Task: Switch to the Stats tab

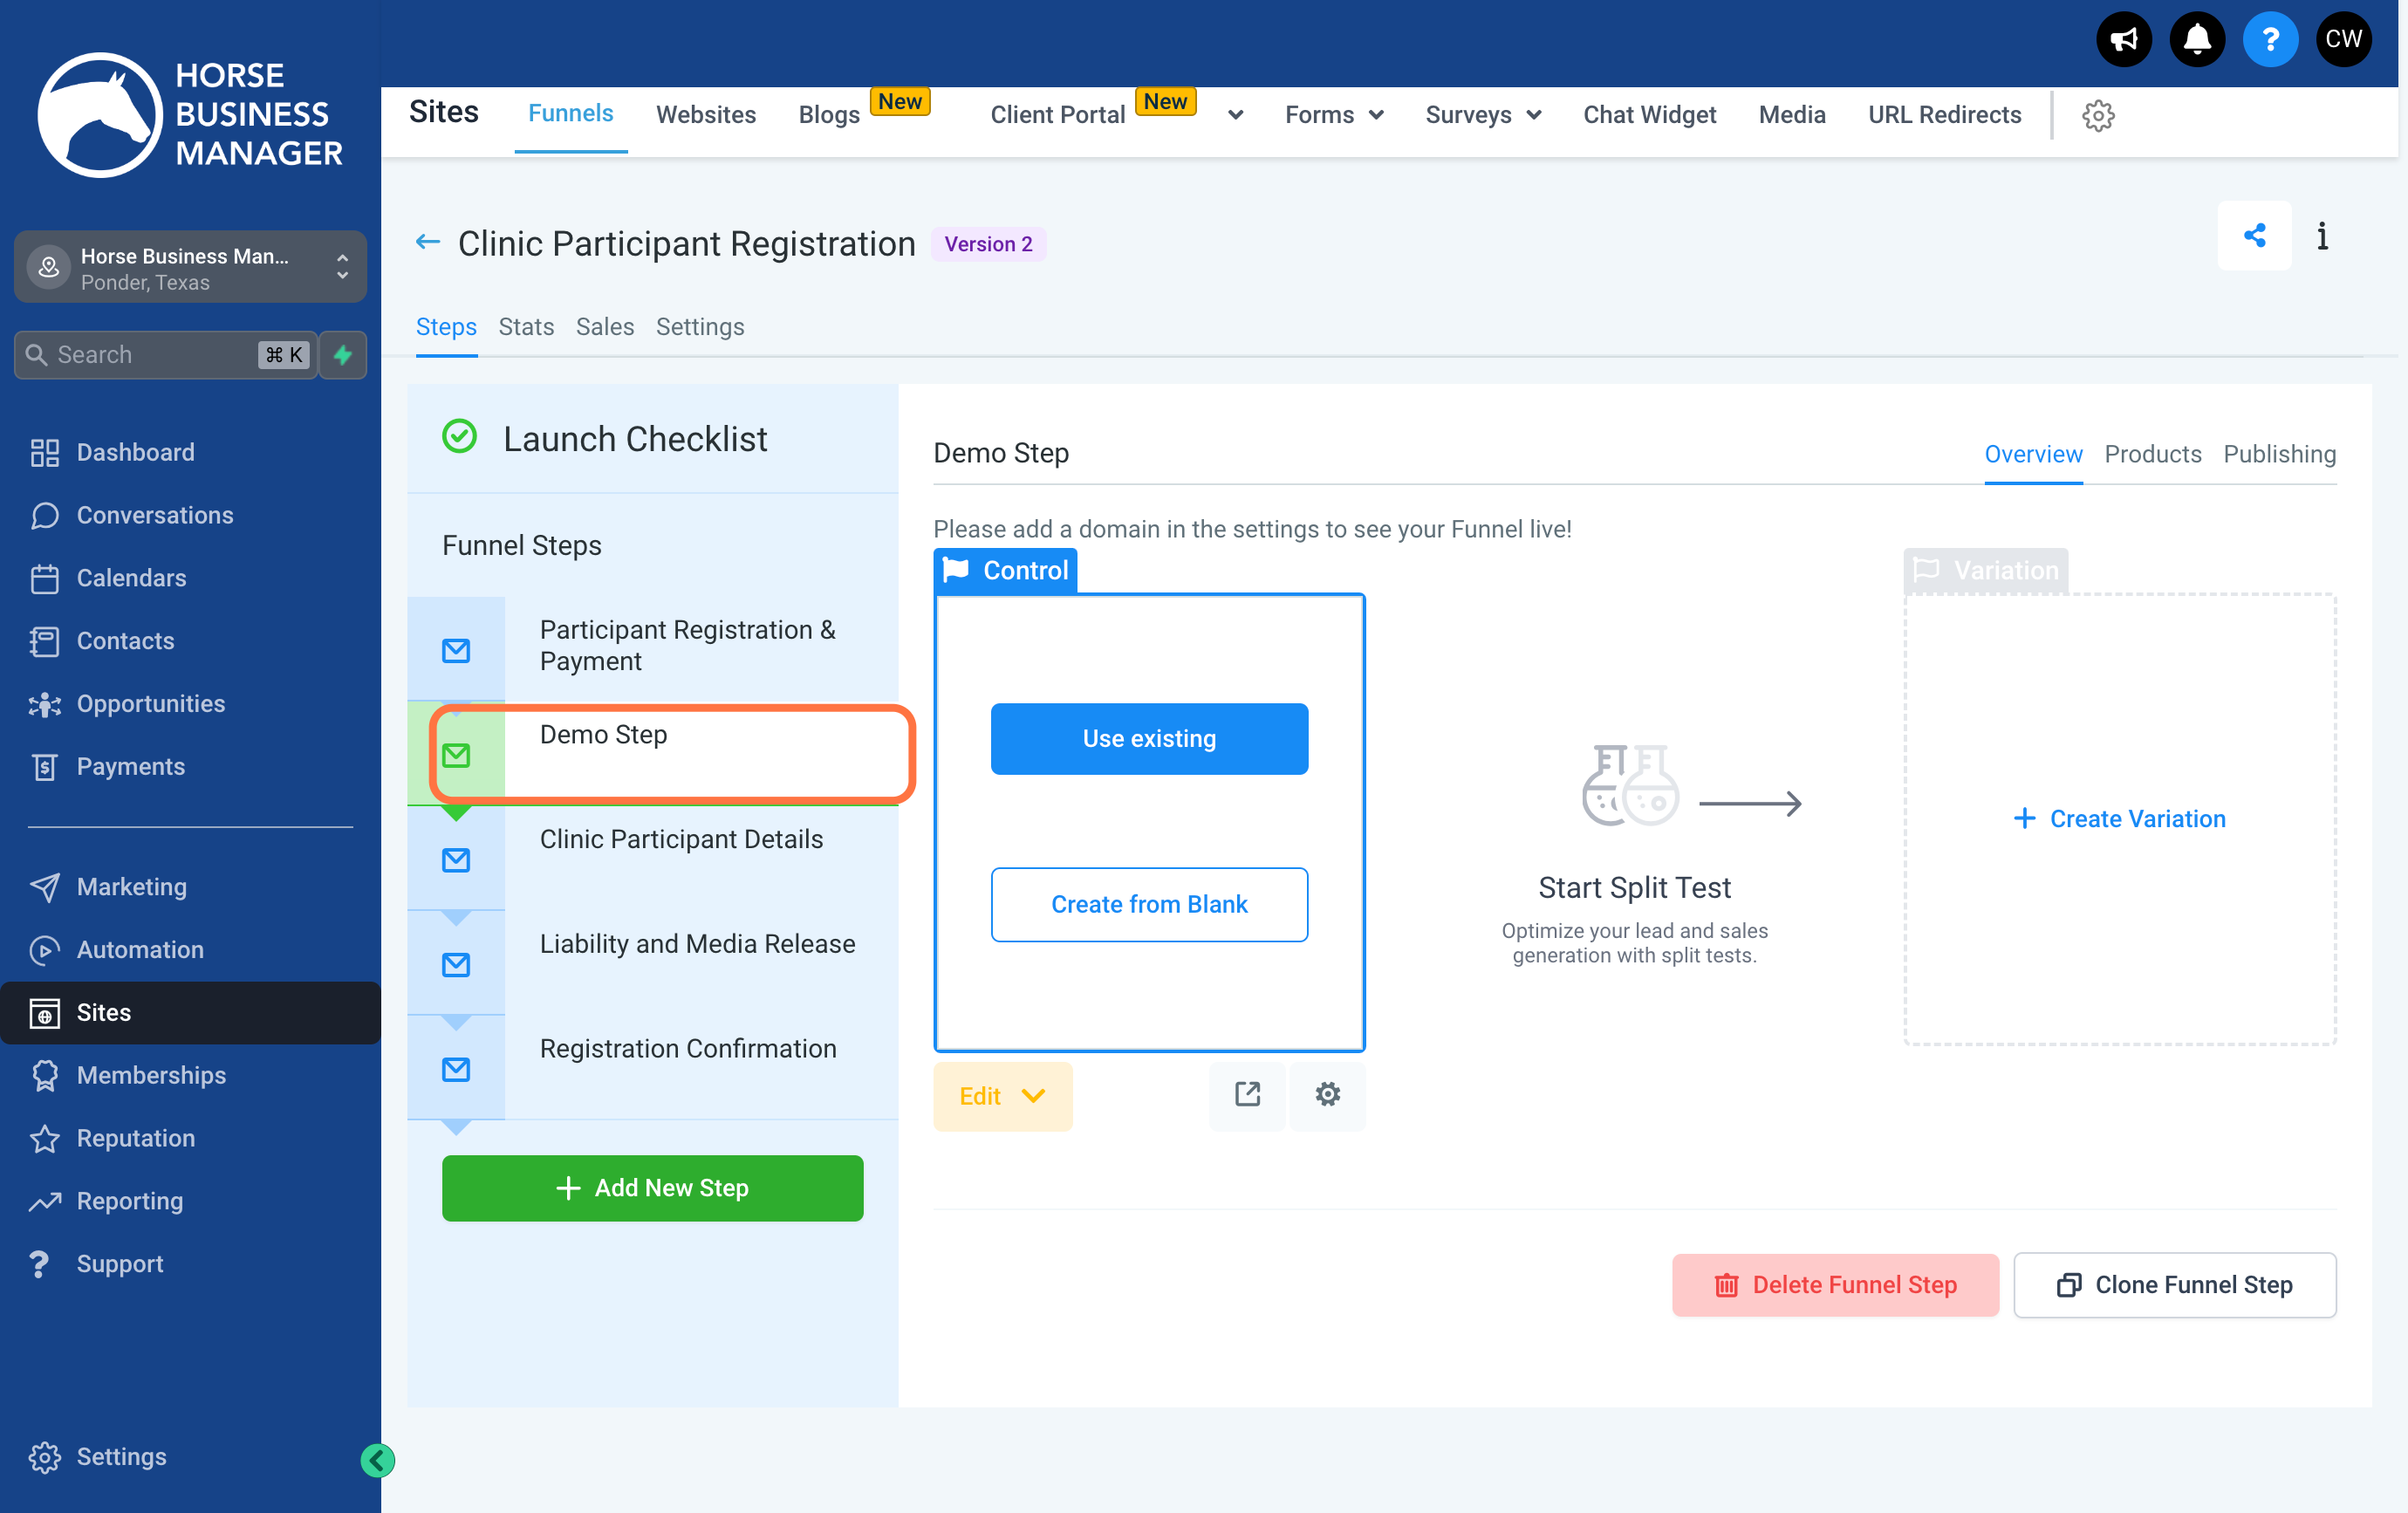Action: pyautogui.click(x=526, y=328)
